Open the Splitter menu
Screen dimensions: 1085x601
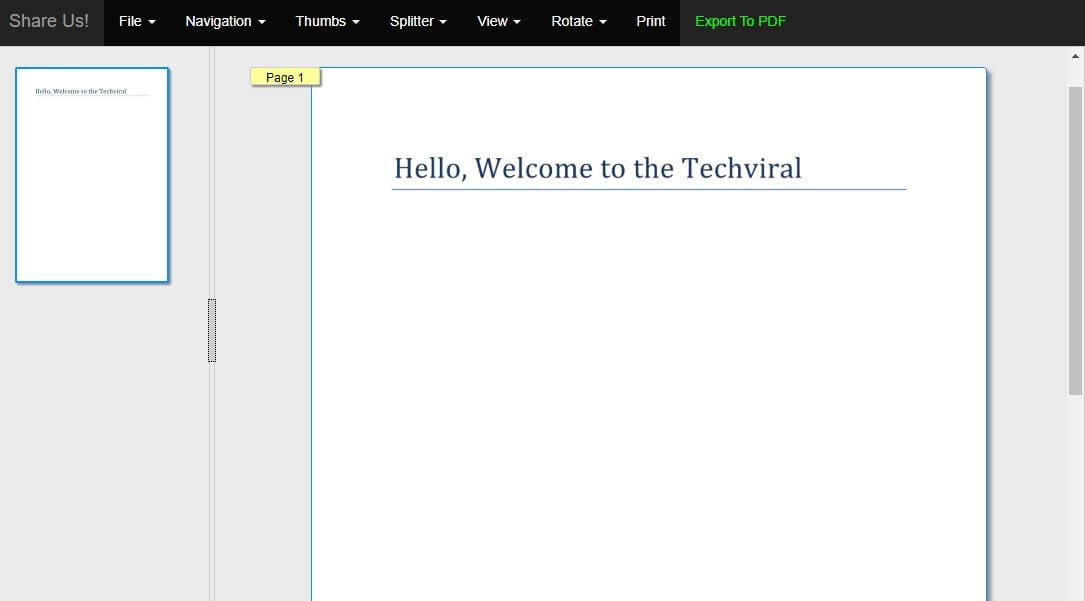[418, 21]
